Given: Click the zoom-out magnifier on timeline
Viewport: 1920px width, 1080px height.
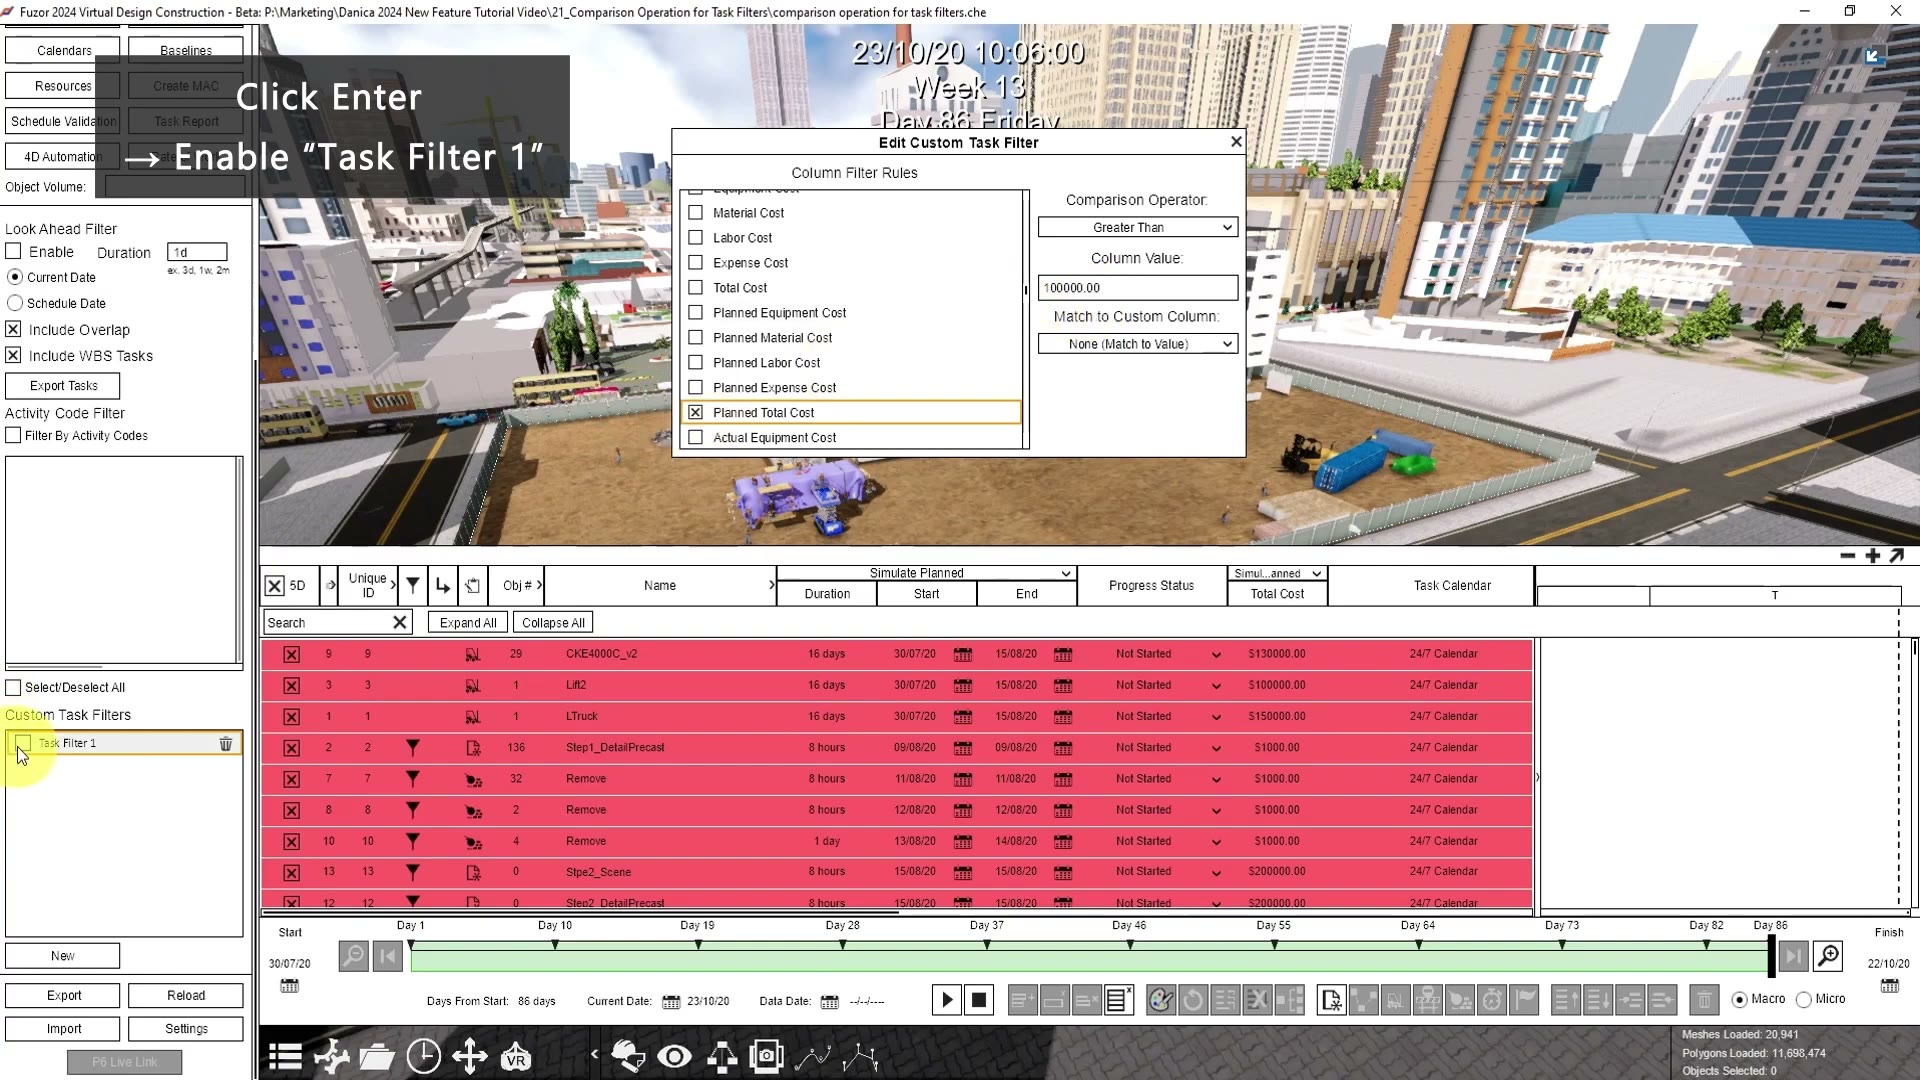Looking at the screenshot, I should tap(354, 957).
